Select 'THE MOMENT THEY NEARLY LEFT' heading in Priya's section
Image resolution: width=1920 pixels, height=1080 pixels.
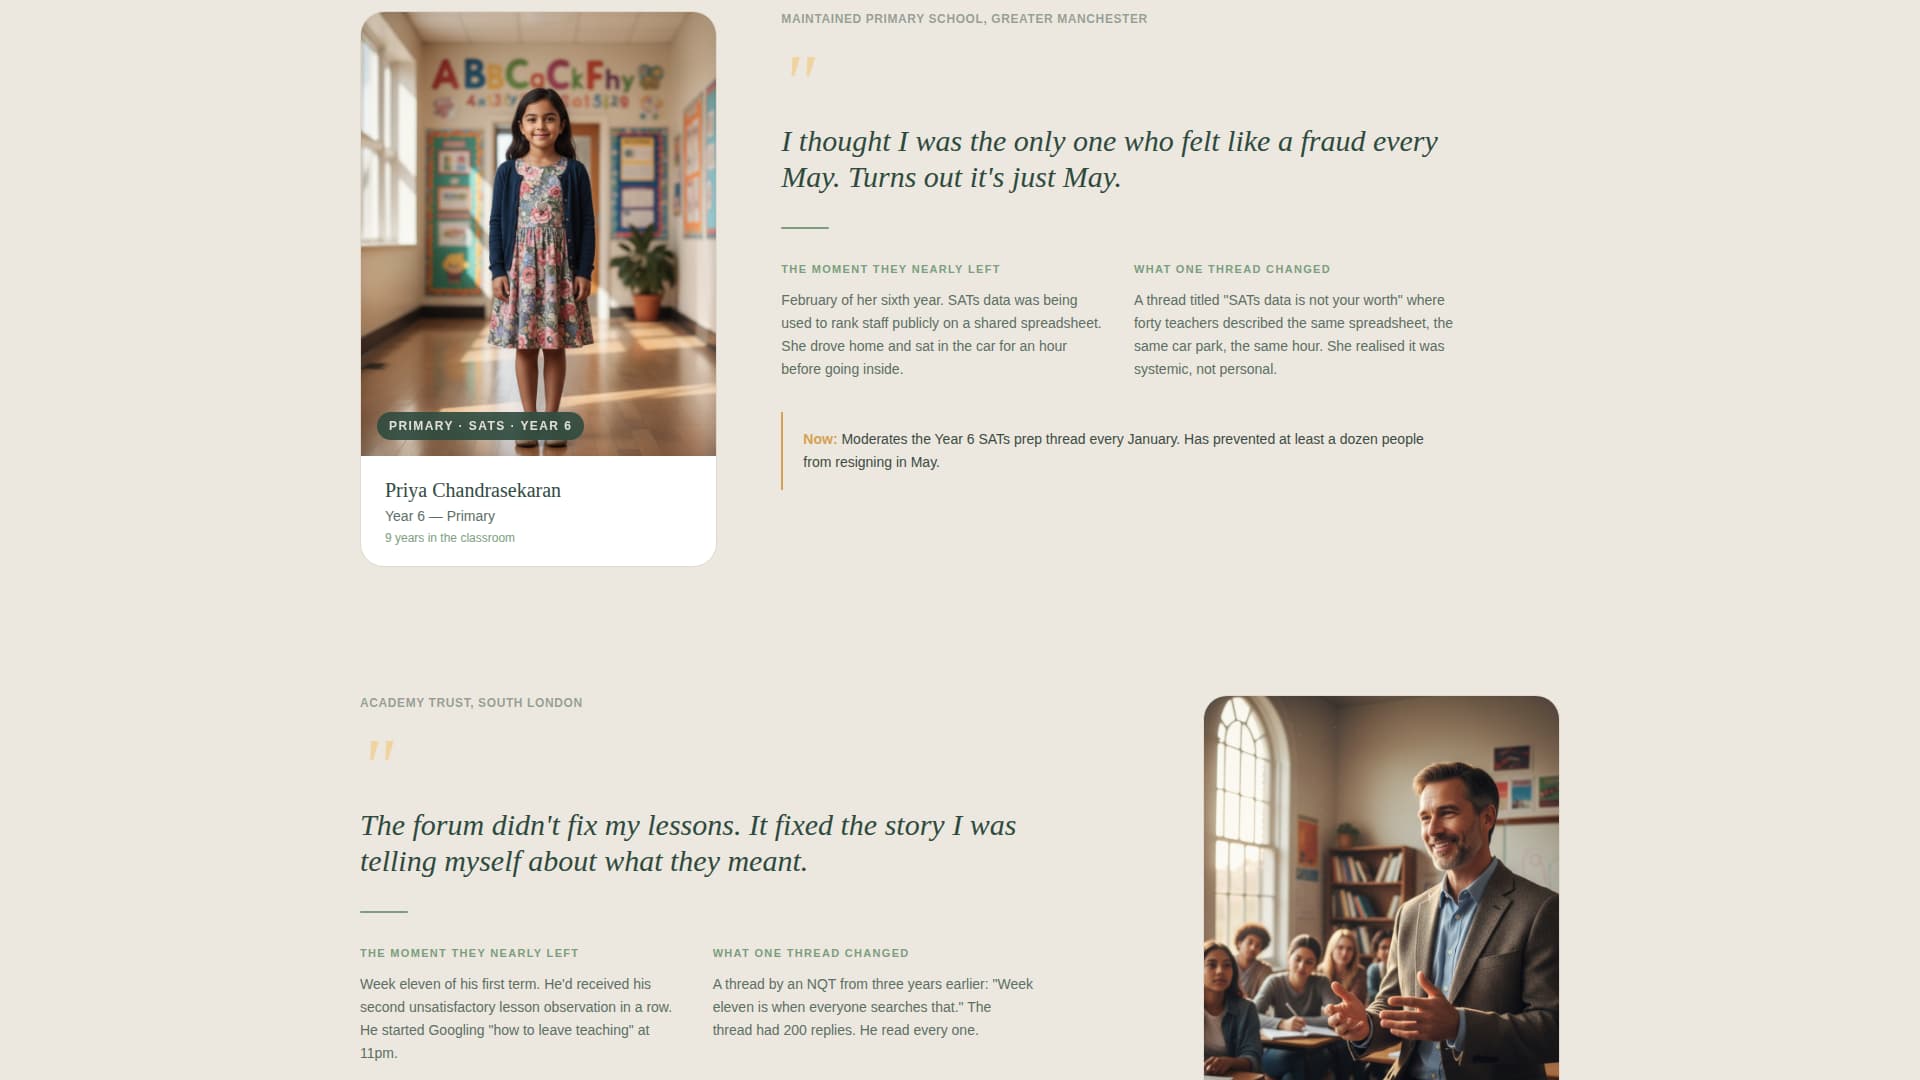(890, 268)
